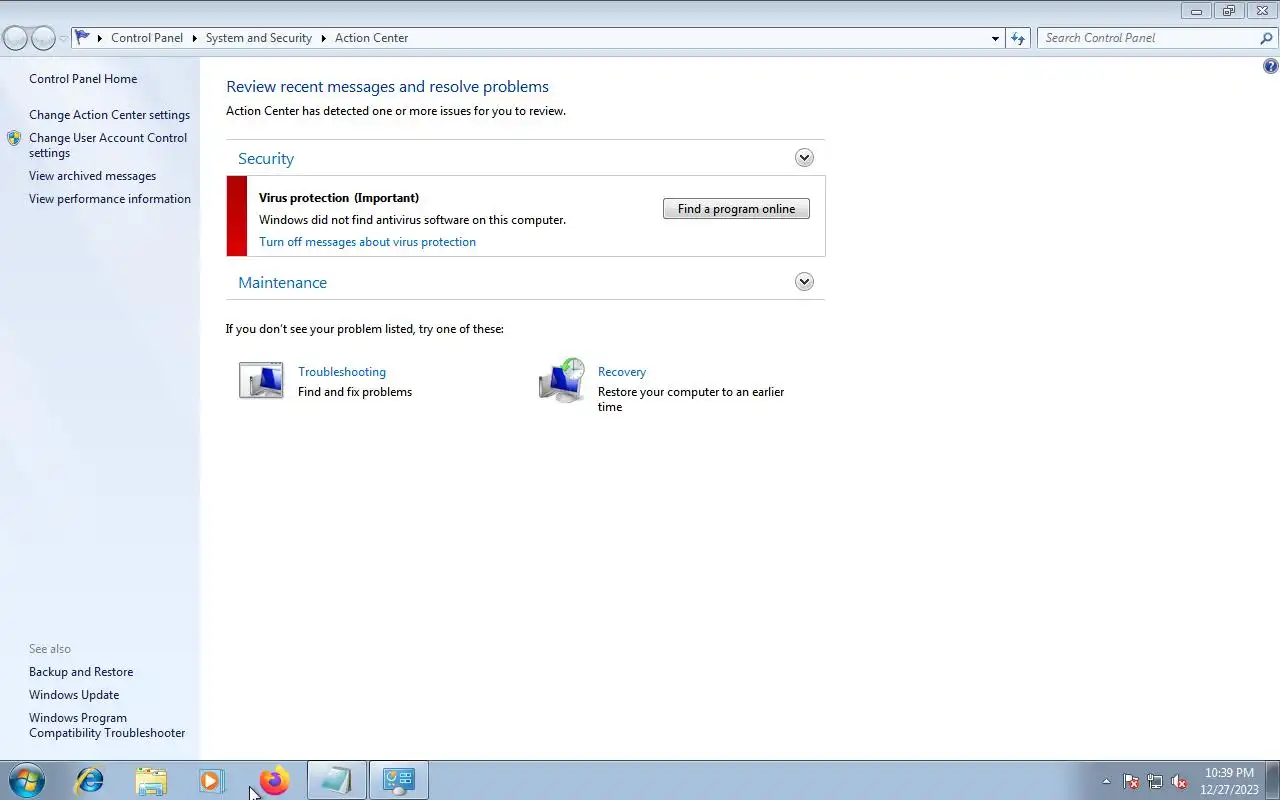Open Control Panel Home link
1280x800 pixels.
coord(83,79)
